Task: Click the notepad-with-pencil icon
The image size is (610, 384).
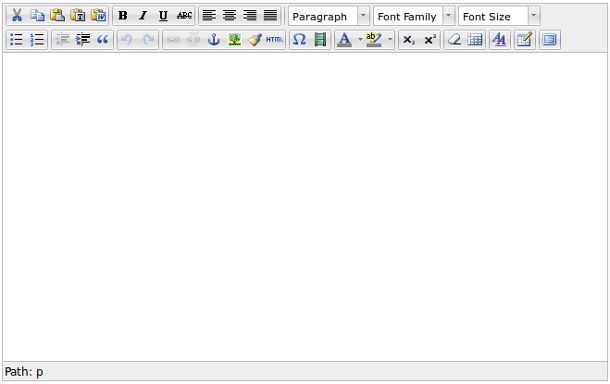Action: point(524,40)
